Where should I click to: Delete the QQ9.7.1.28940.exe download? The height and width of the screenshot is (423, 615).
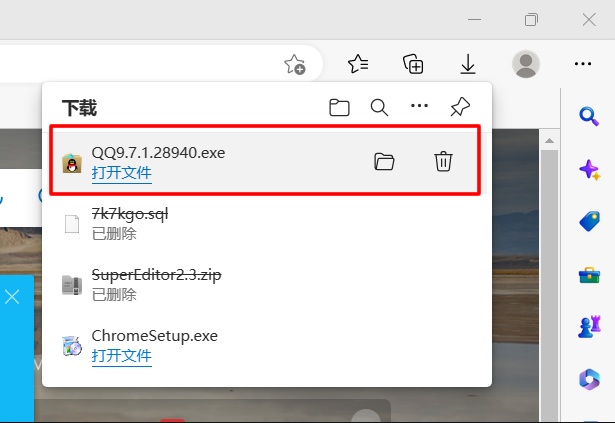click(x=443, y=161)
